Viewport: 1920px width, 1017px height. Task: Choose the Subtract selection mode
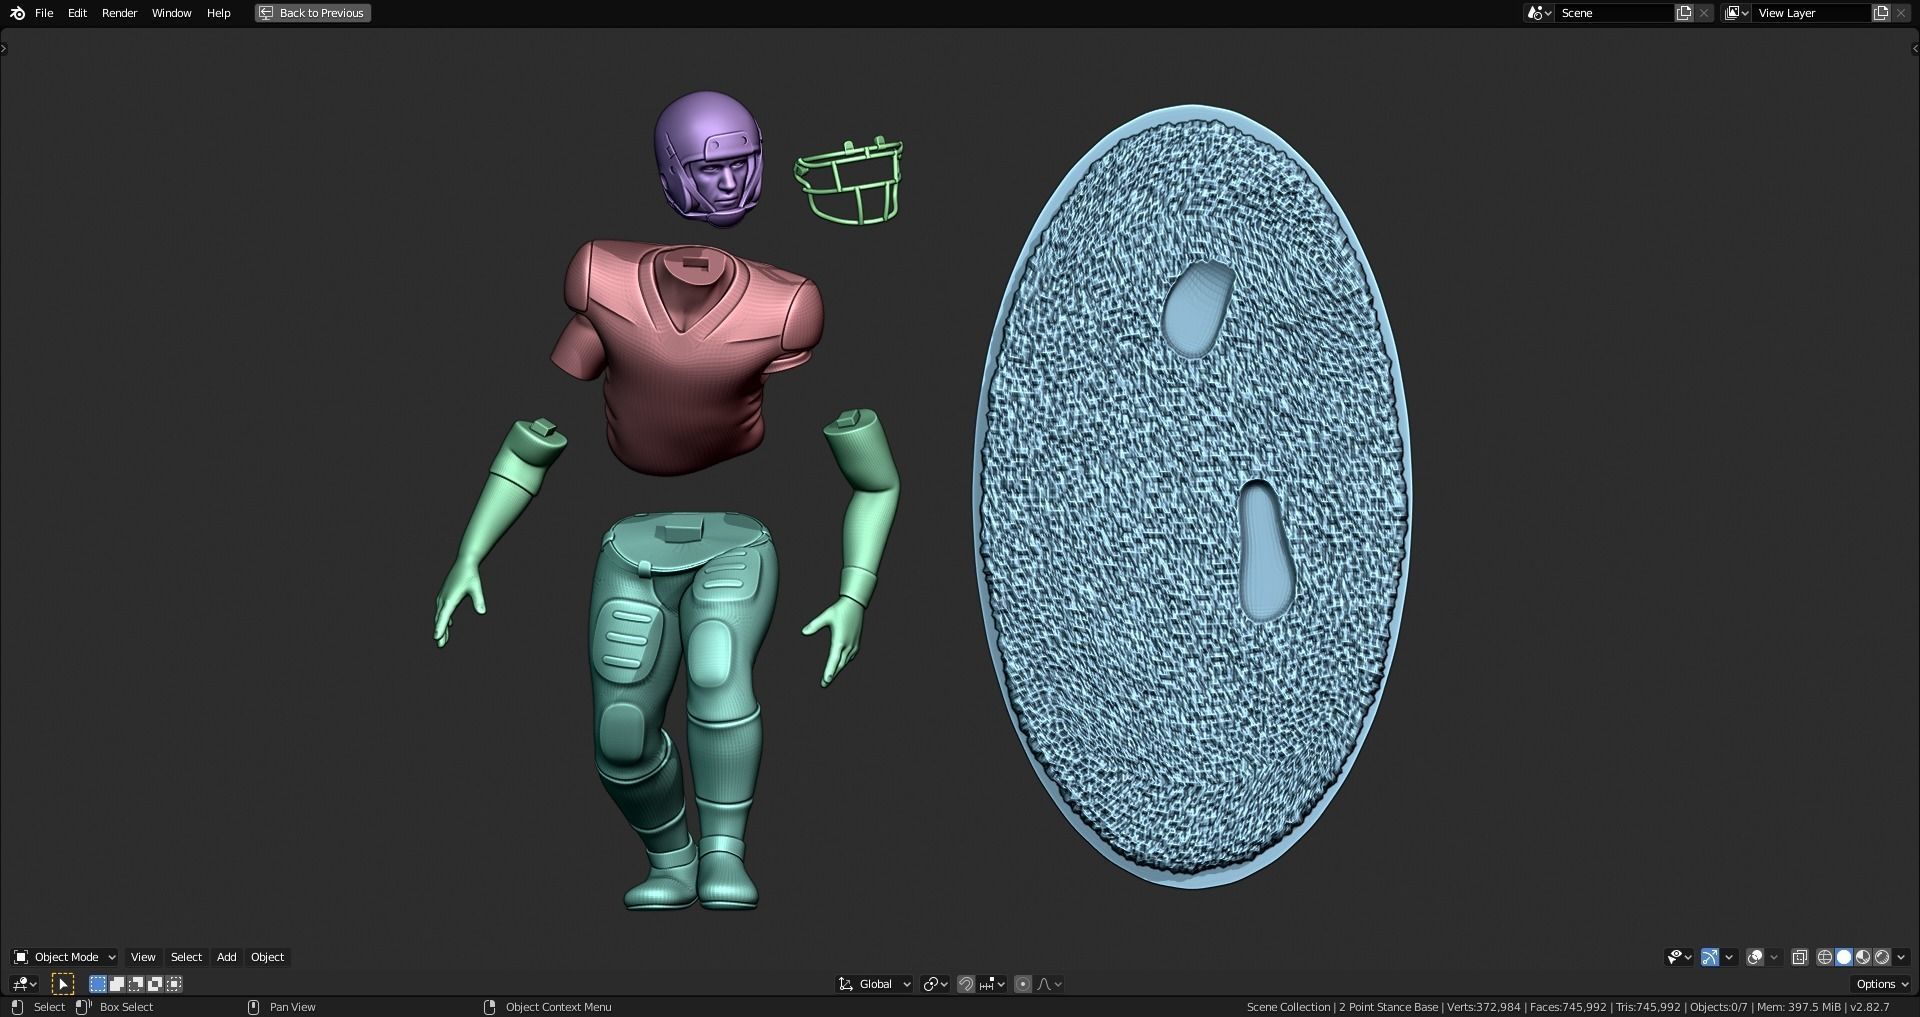[x=136, y=984]
